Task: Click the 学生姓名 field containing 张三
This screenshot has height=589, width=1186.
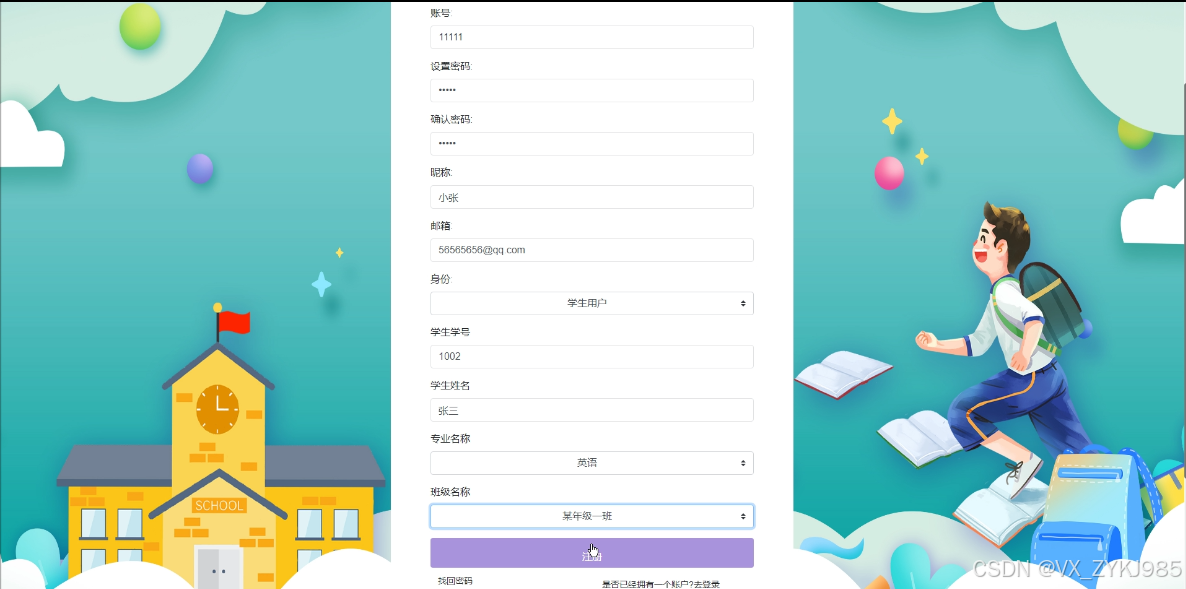Action: pyautogui.click(x=591, y=410)
